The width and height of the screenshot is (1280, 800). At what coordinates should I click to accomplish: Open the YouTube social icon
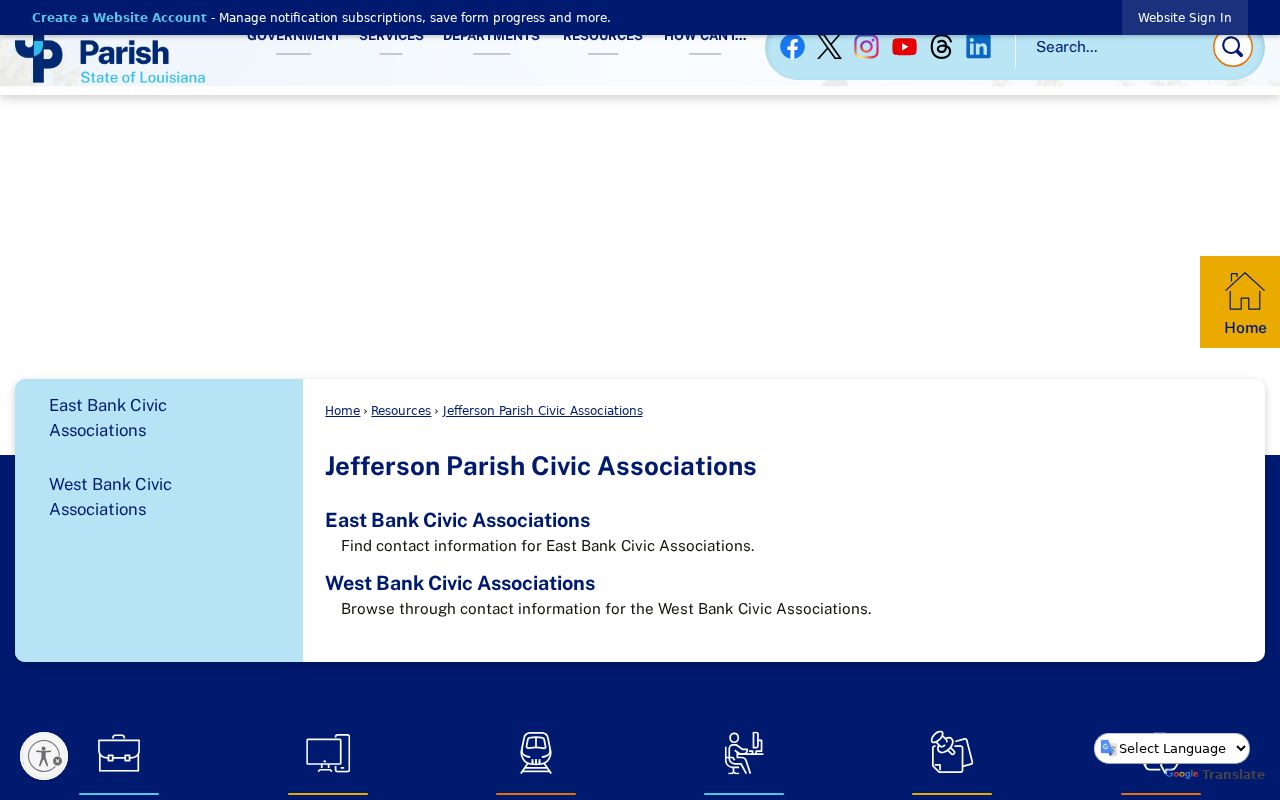pos(904,47)
